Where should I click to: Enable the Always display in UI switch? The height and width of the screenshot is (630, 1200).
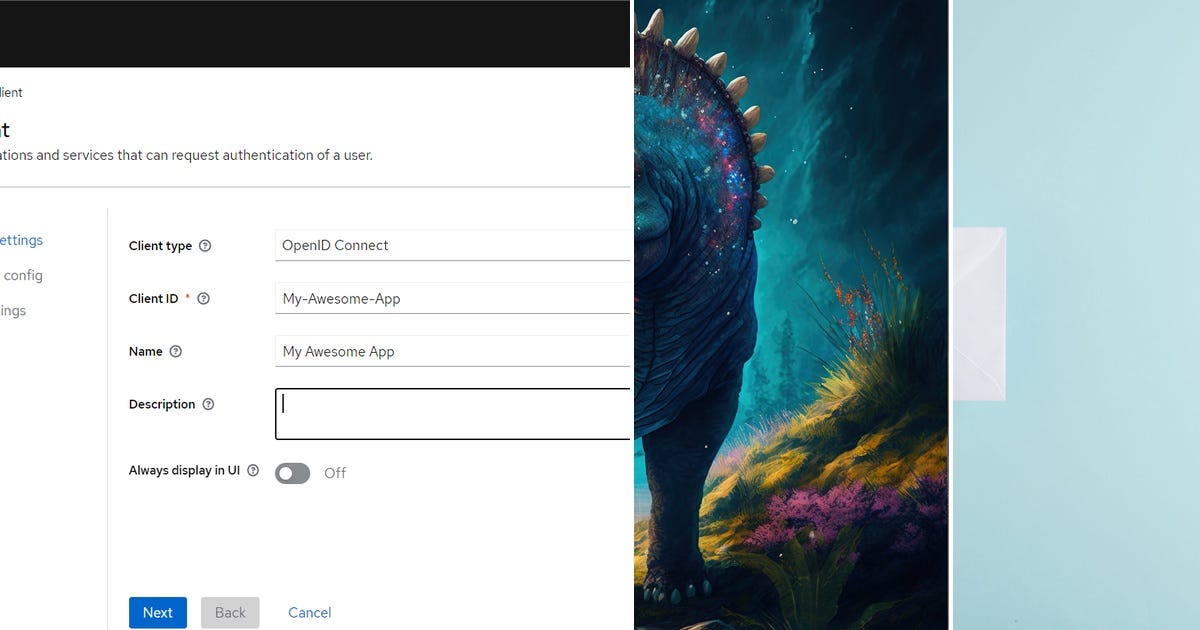click(x=292, y=472)
